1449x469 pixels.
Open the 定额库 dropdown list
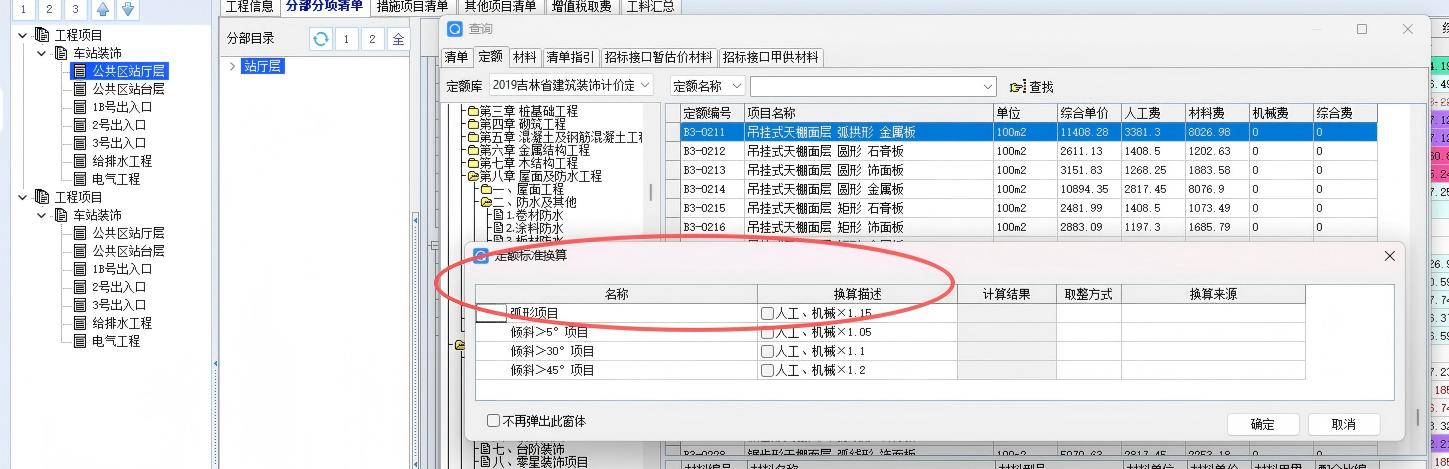point(644,86)
